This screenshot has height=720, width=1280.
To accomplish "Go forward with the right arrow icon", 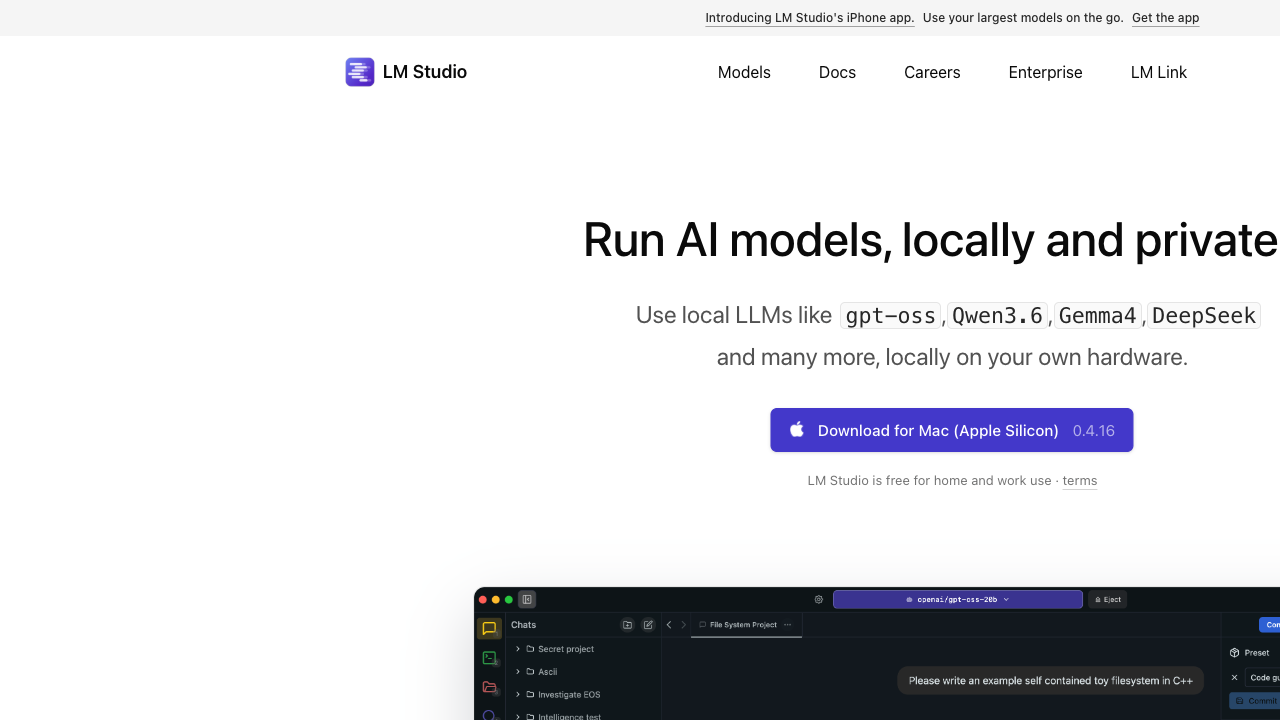I will 684,625.
